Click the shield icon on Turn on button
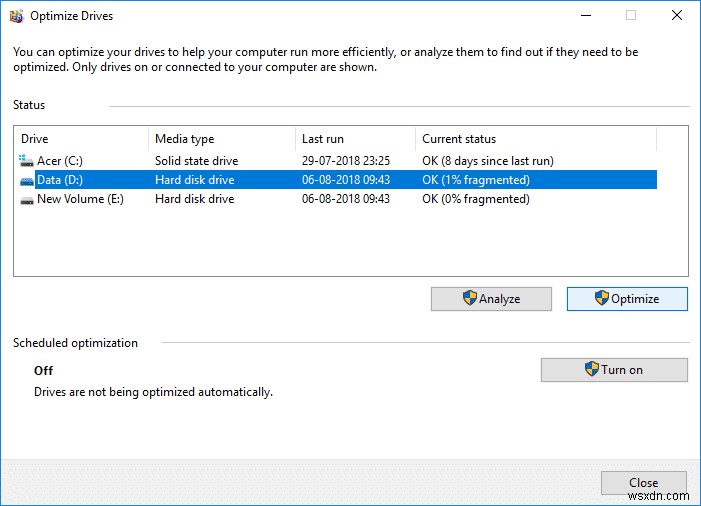The height and width of the screenshot is (506, 701). [592, 369]
